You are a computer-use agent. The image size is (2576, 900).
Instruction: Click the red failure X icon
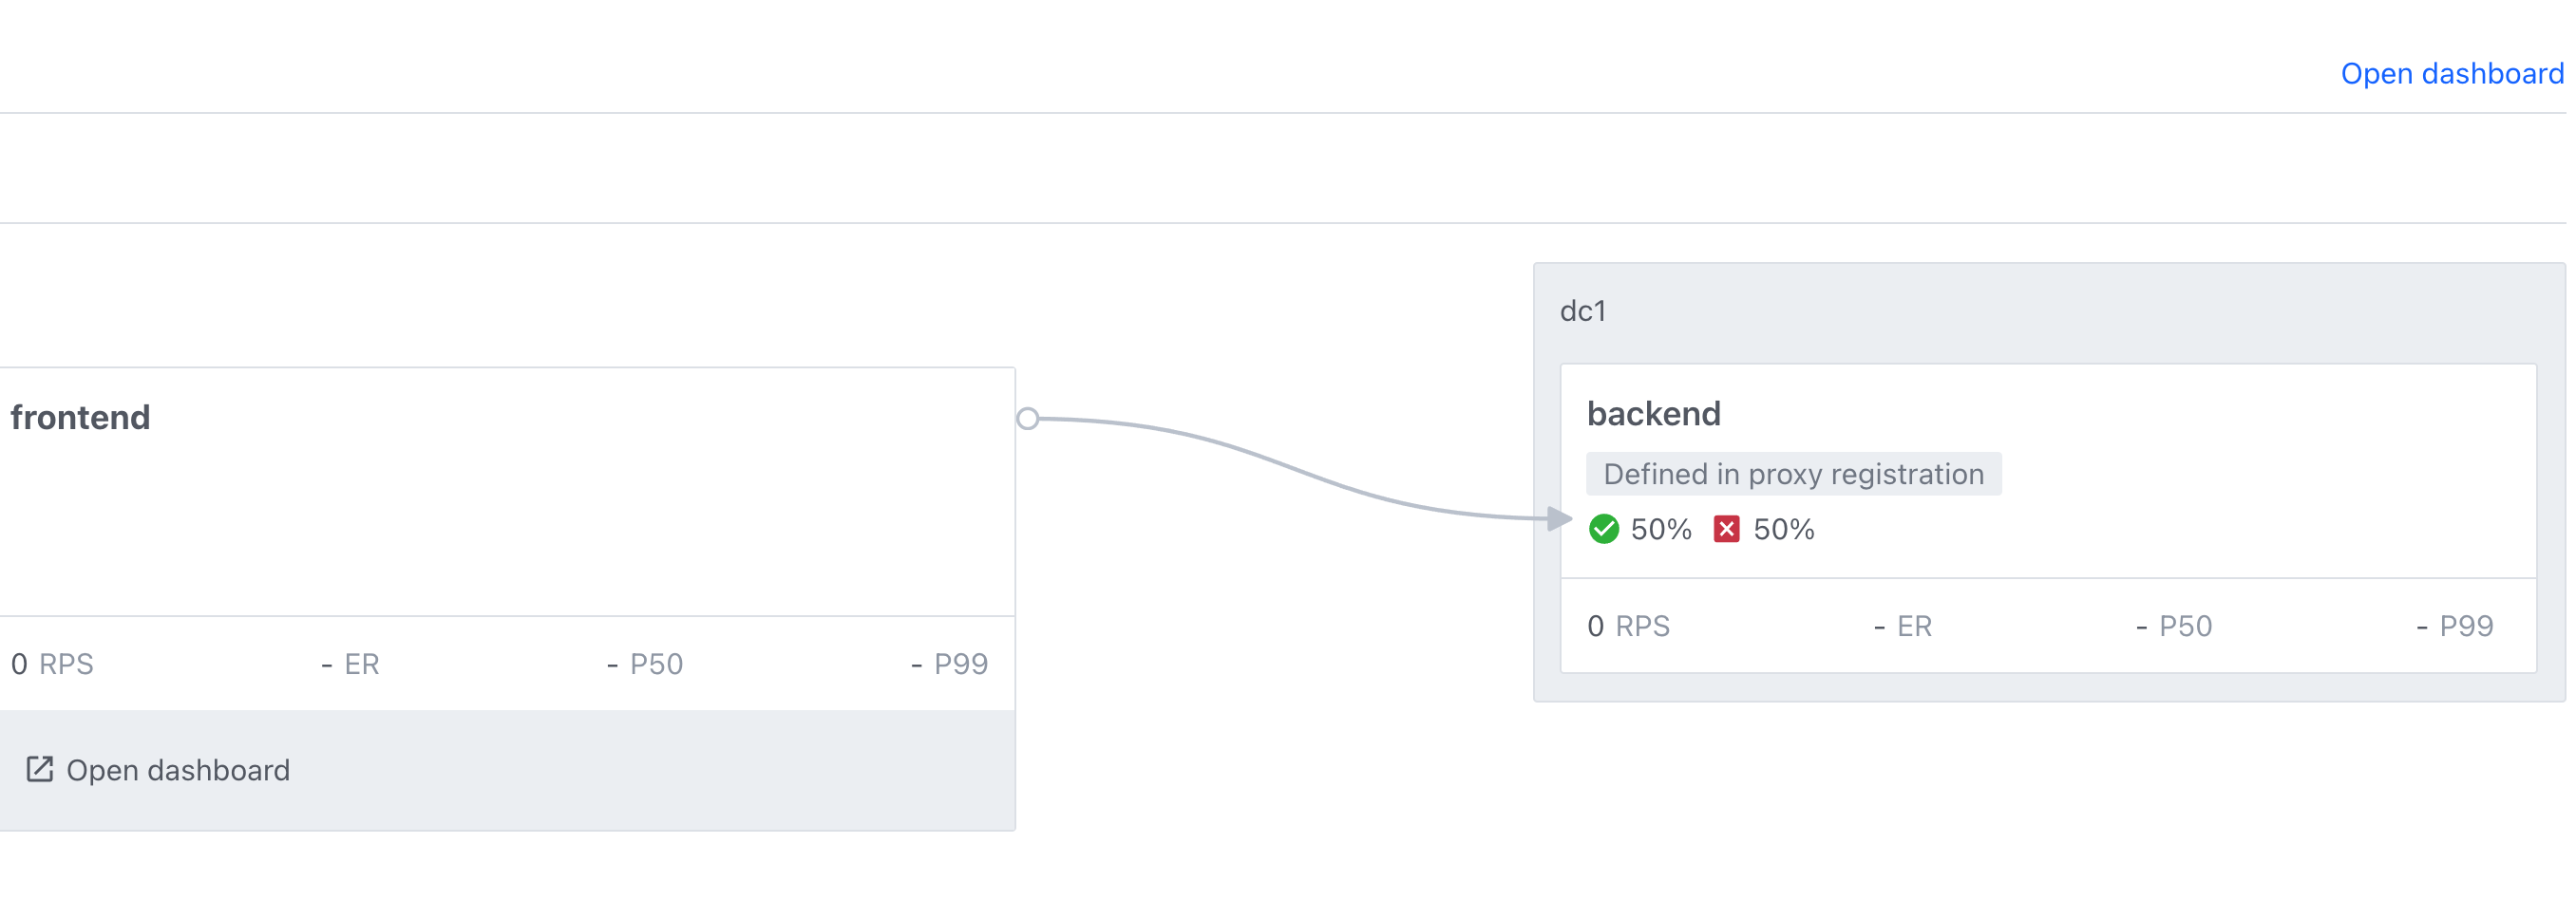[1727, 529]
